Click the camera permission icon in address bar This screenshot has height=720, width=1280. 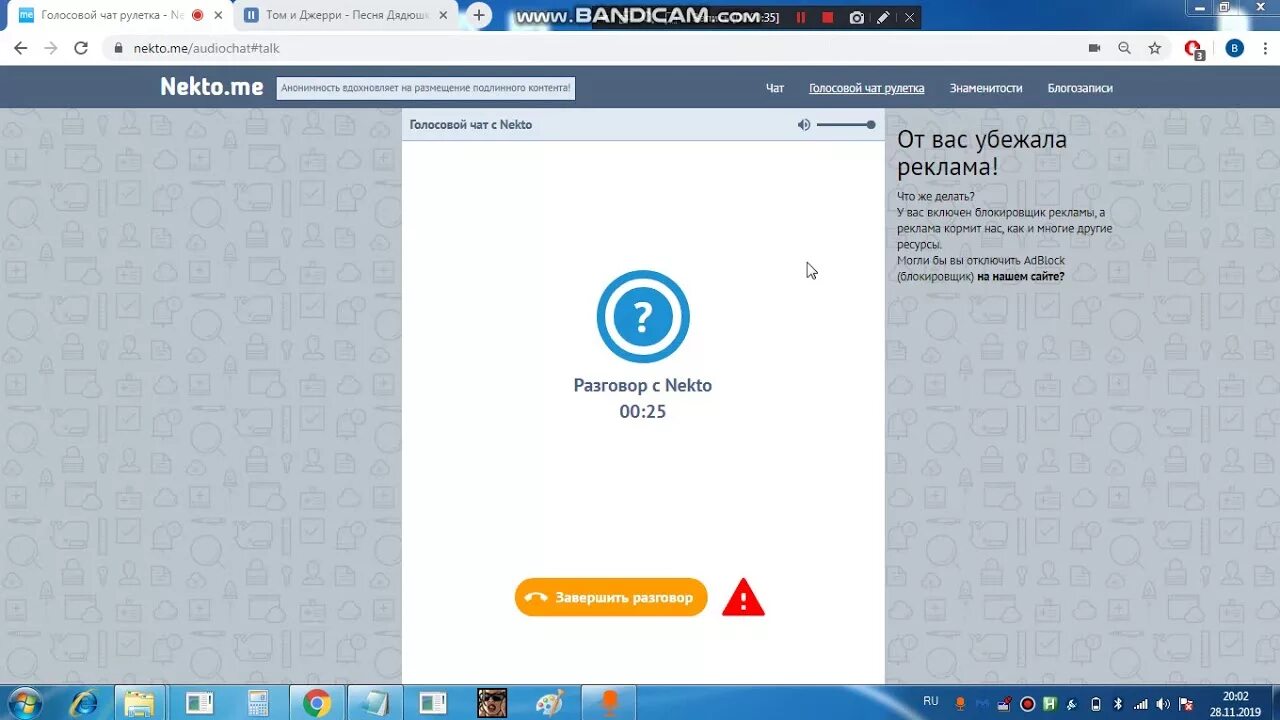[1094, 48]
